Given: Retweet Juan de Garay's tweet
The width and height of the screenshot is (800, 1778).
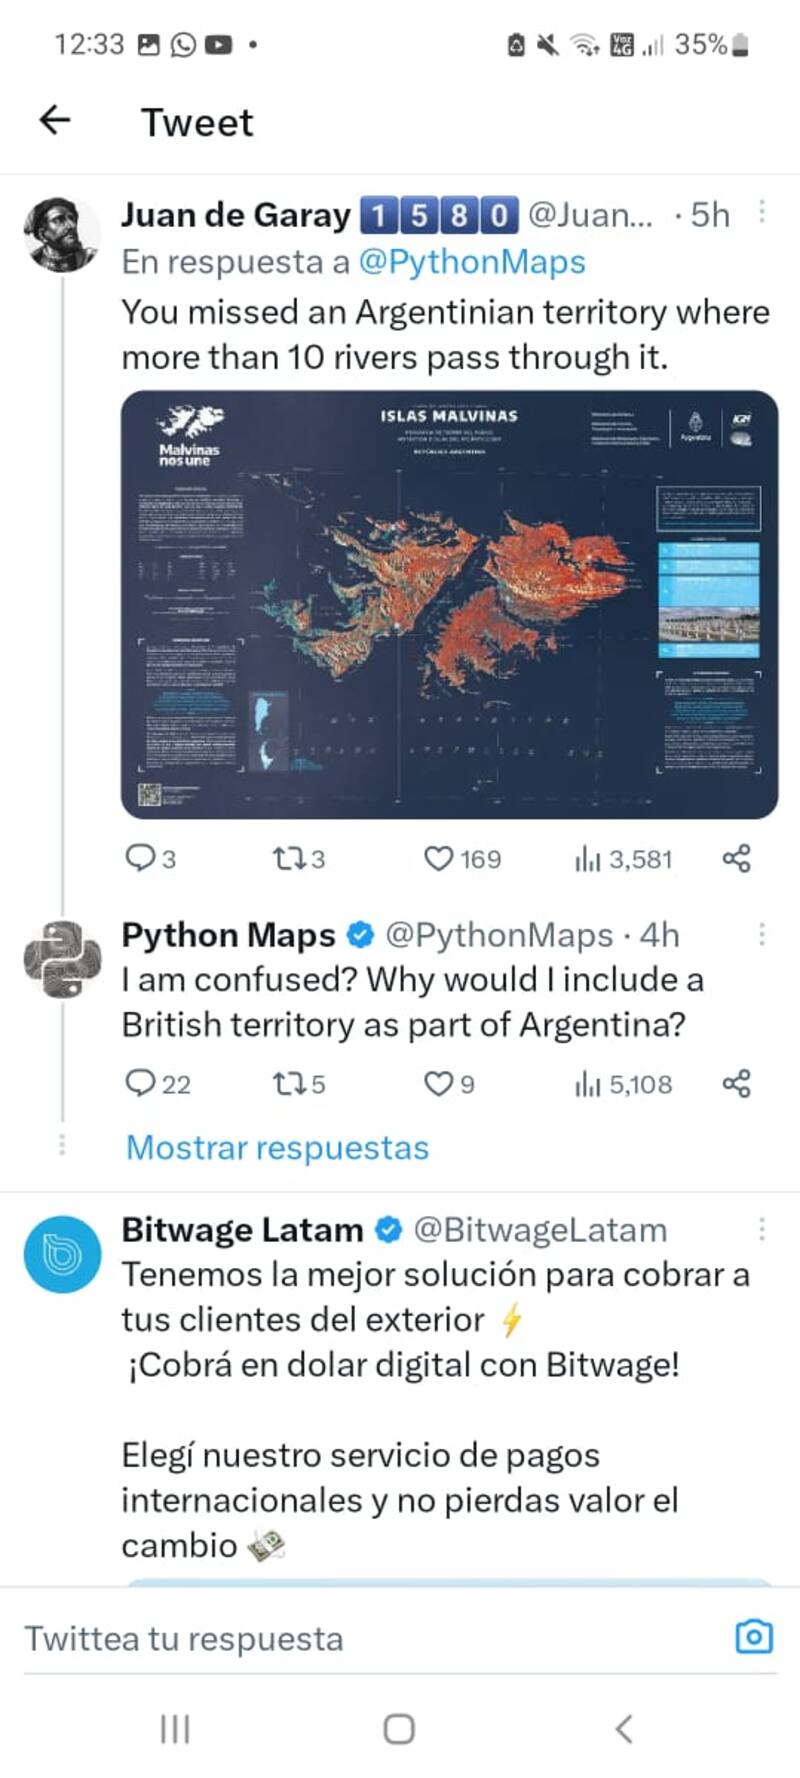Looking at the screenshot, I should 288,858.
